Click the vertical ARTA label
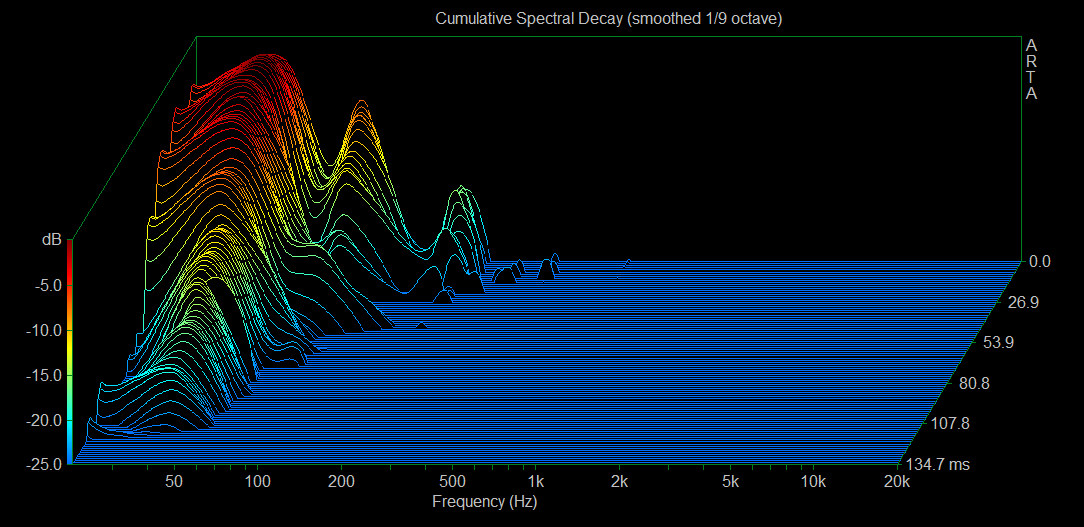Viewport: 1084px width, 527px height. point(1031,70)
